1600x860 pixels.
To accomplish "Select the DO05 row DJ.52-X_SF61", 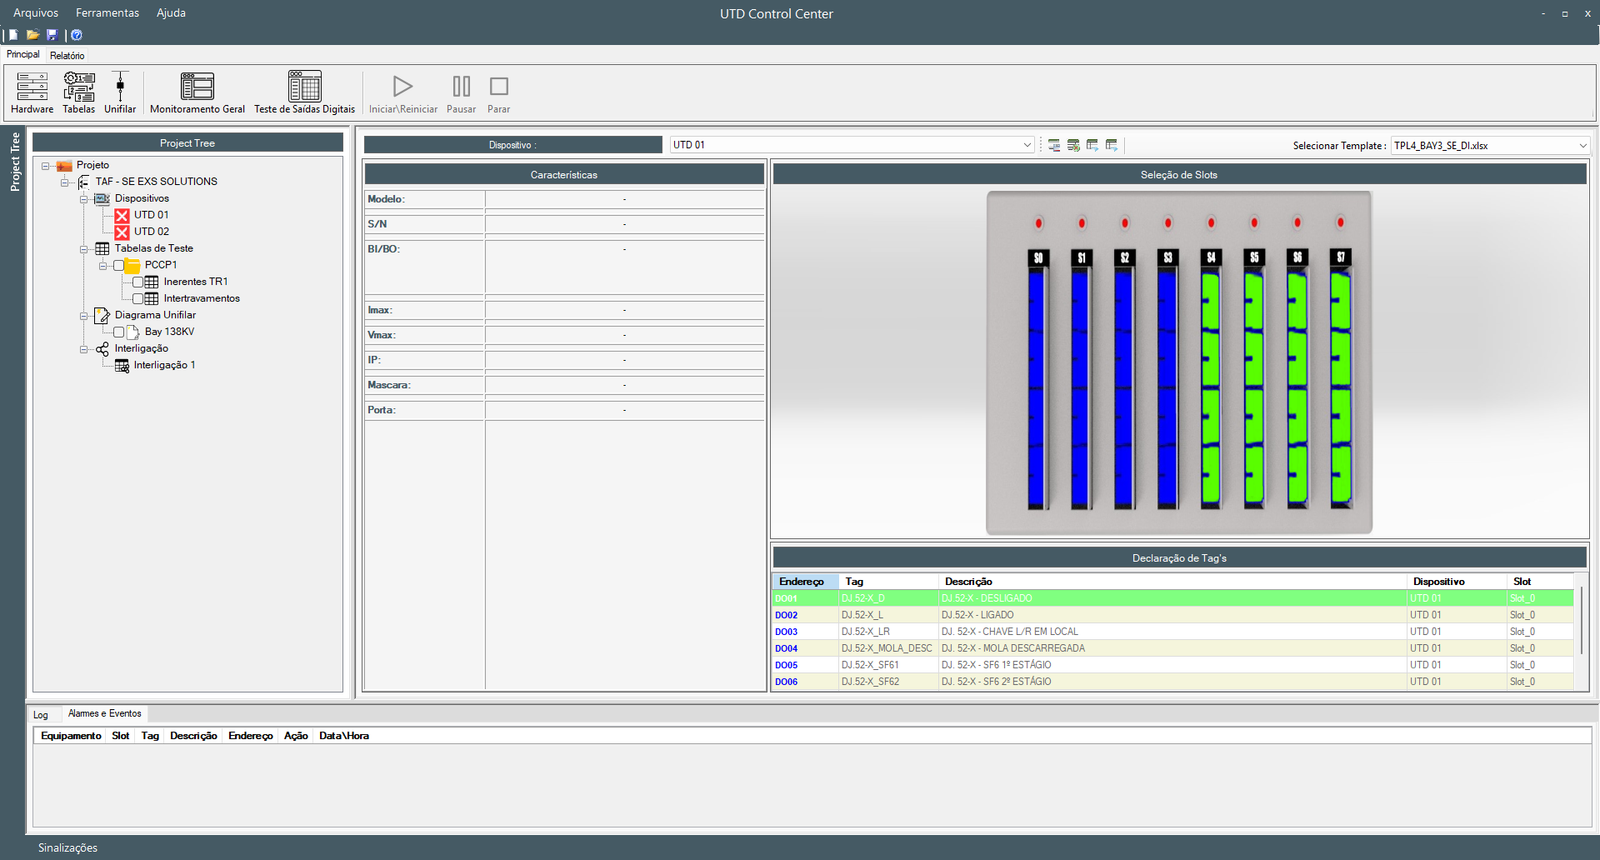I will pos(1173,665).
